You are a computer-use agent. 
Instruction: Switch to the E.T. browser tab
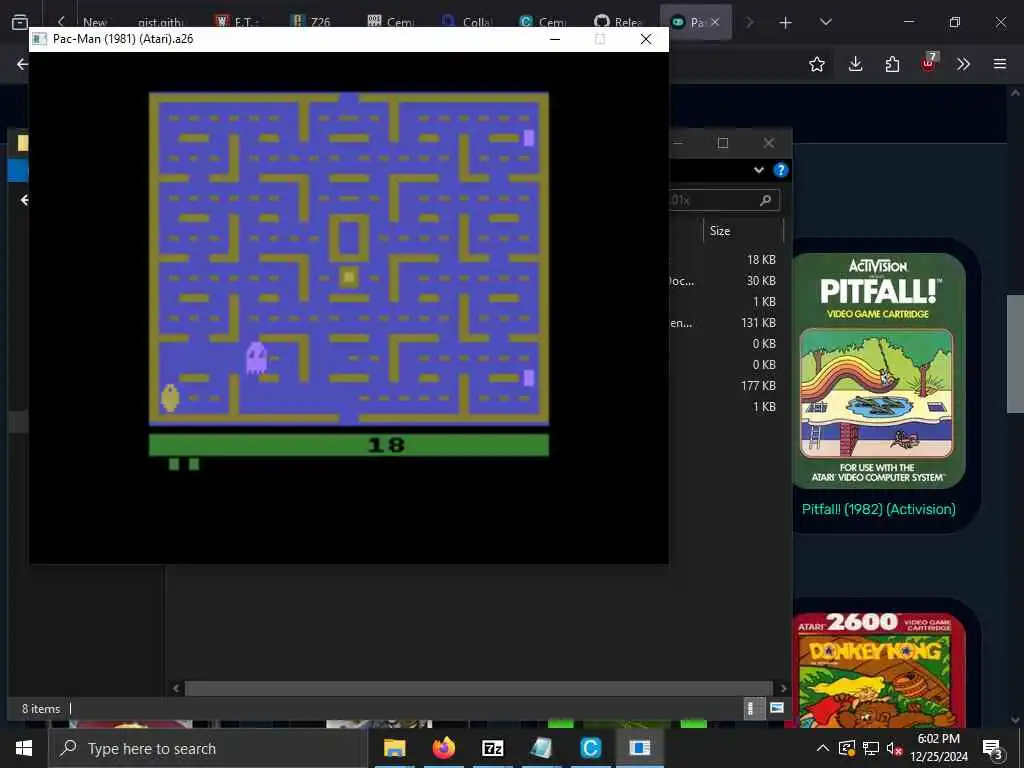click(x=237, y=23)
